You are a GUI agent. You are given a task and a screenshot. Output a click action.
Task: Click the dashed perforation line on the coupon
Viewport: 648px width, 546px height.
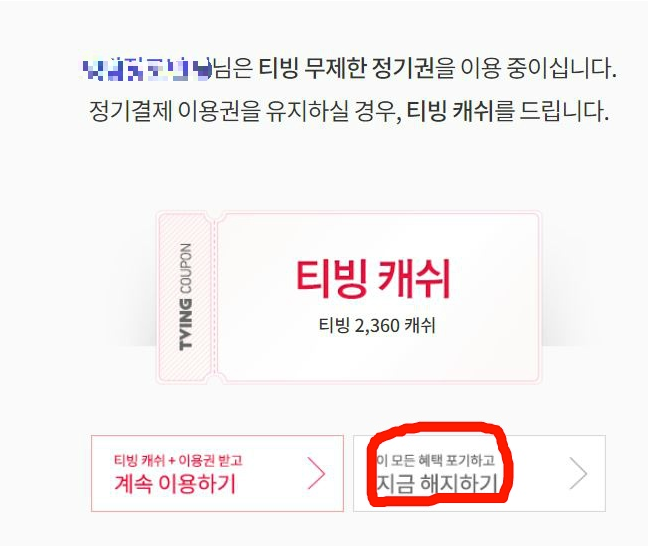tap(215, 297)
